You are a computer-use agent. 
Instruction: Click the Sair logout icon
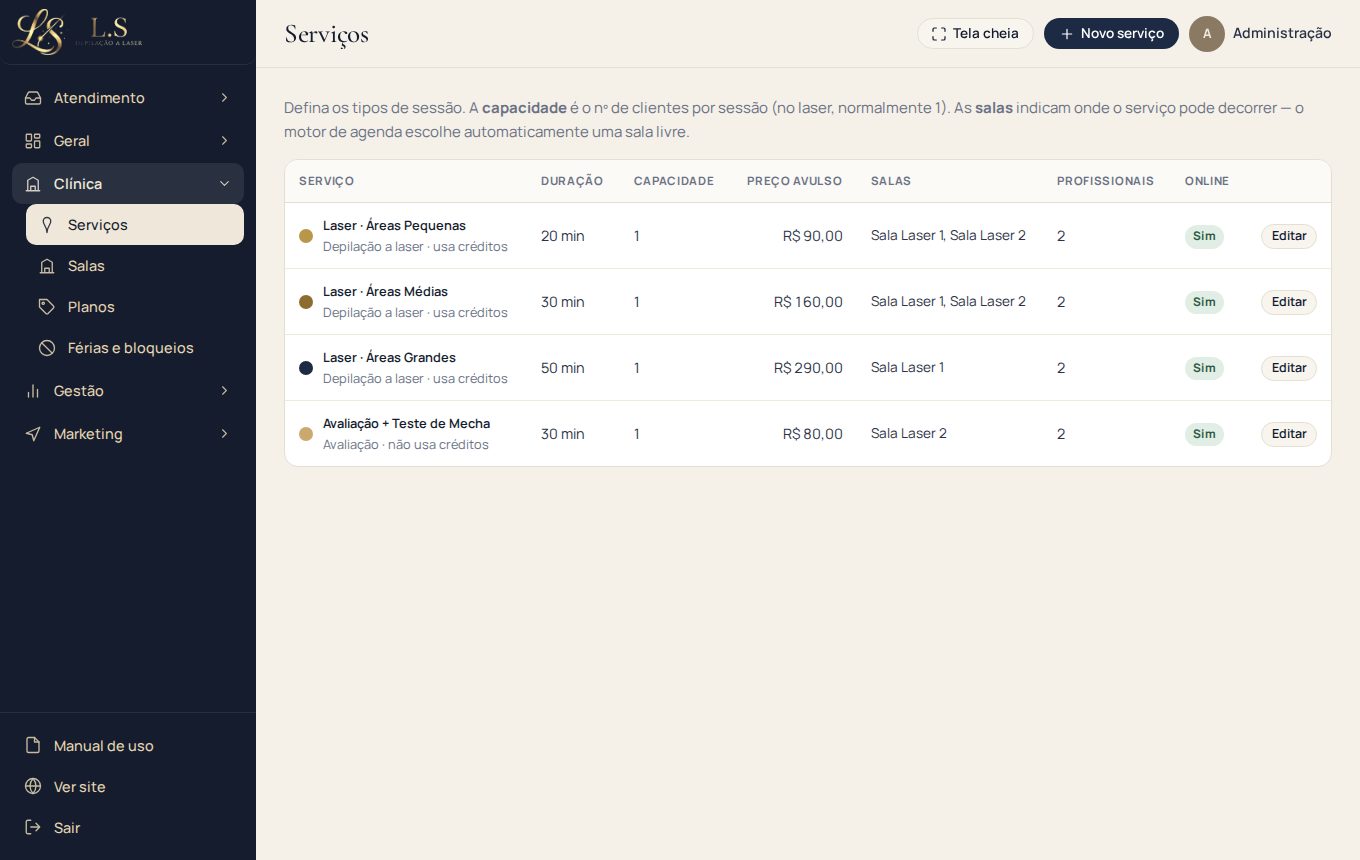tap(33, 828)
